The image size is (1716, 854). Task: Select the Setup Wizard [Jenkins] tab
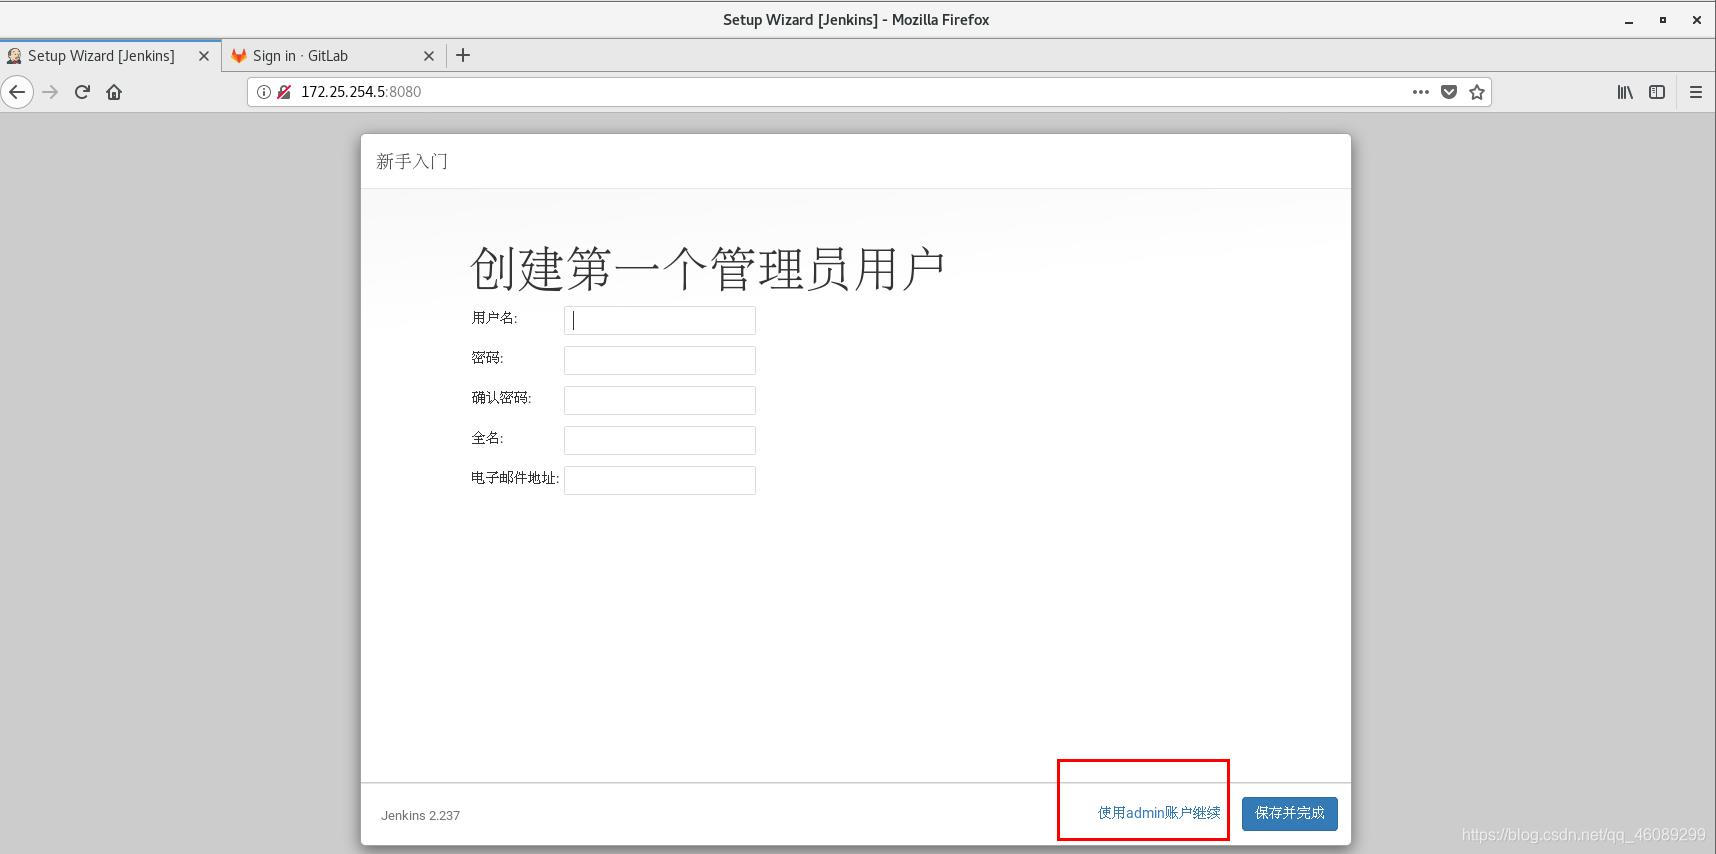coord(110,56)
